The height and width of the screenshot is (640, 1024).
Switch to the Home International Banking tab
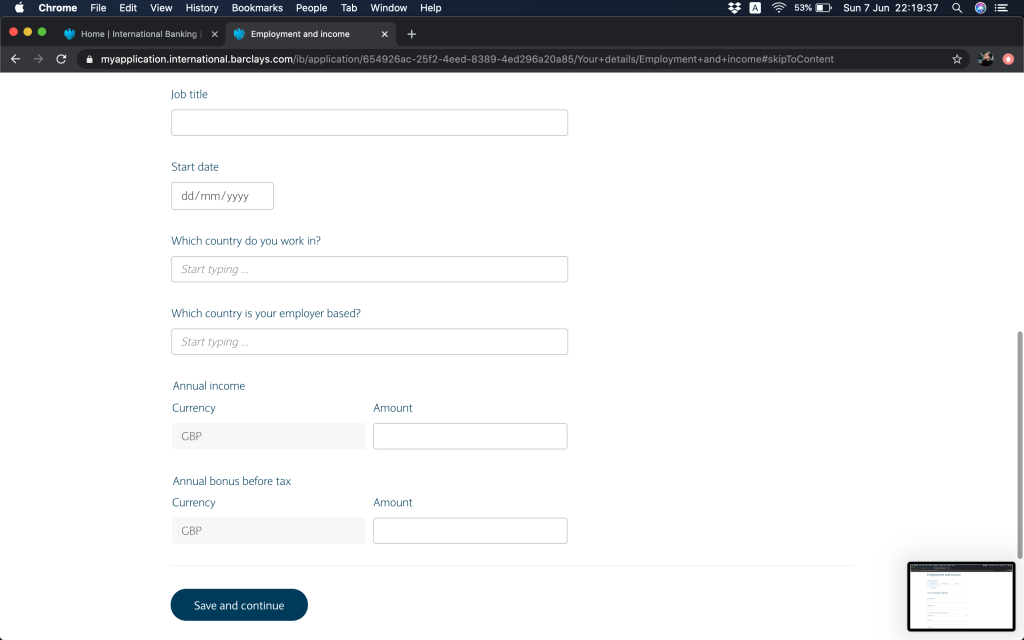tap(138, 34)
